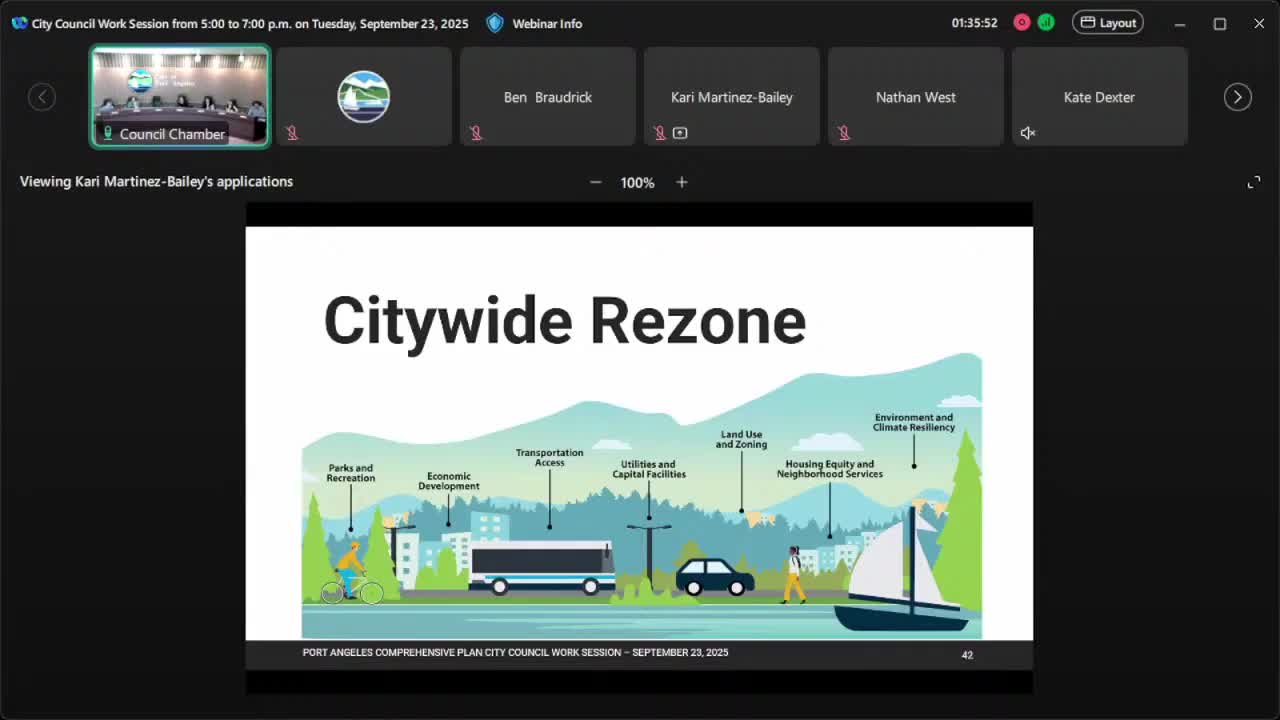The width and height of the screenshot is (1280, 720).
Task: Expand shared content to full screen
Action: (1254, 182)
